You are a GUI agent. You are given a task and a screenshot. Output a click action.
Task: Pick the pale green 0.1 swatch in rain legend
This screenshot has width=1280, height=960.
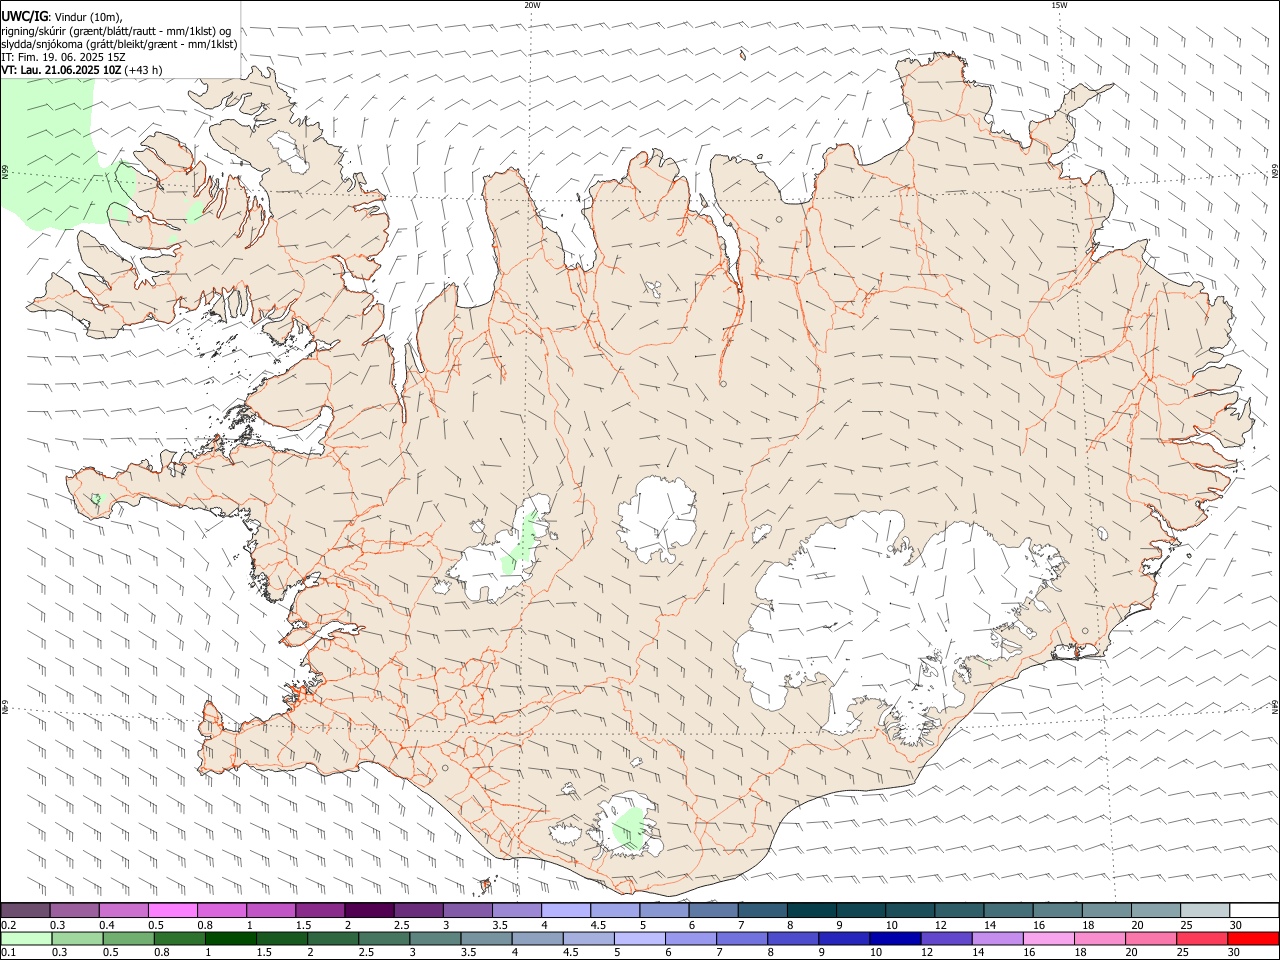tap(26, 938)
